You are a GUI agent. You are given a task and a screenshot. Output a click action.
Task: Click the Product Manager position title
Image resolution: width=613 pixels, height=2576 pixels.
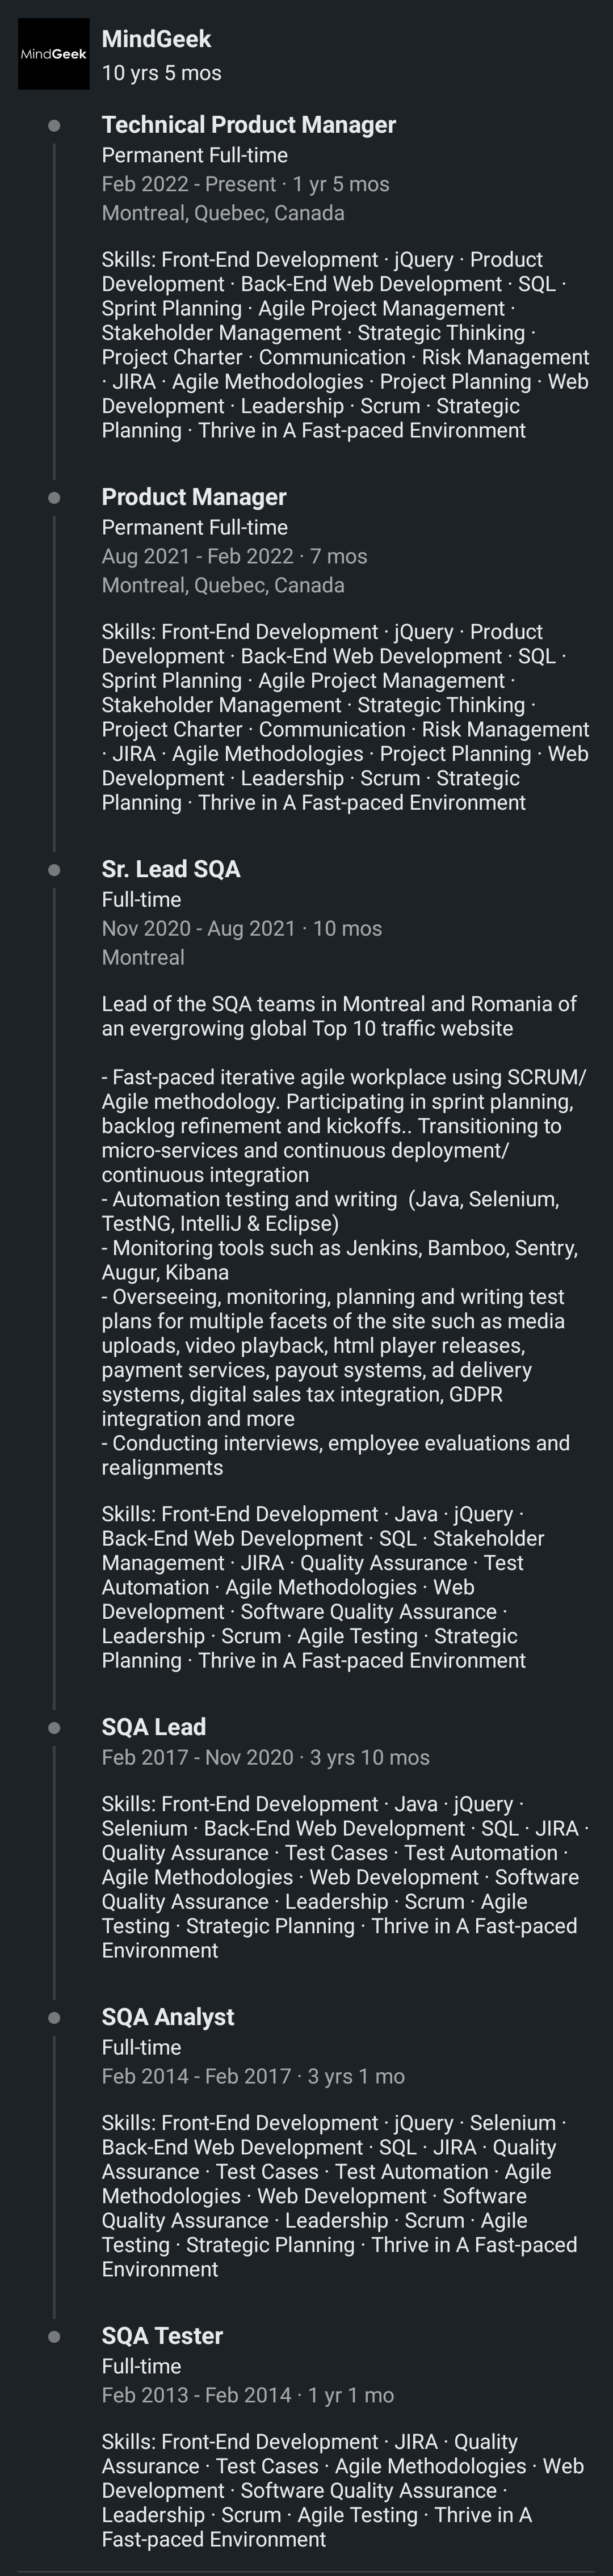[194, 497]
